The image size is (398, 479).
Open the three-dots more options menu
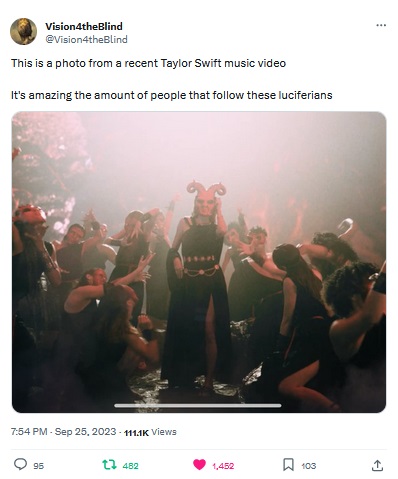point(381,25)
